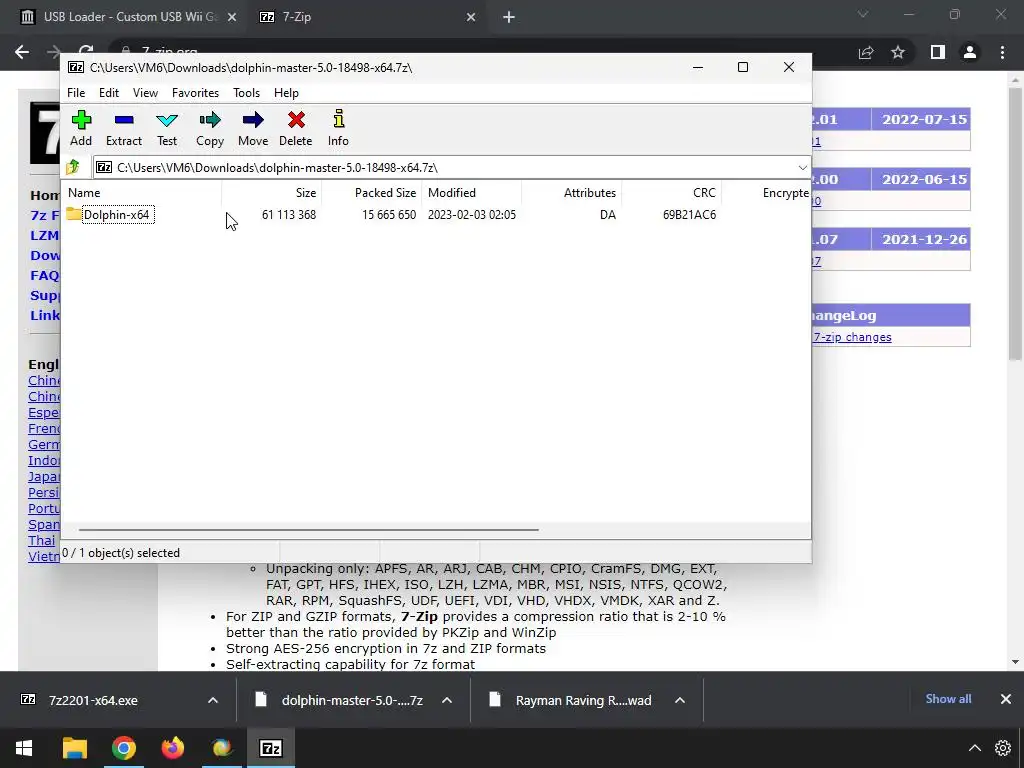Screen dimensions: 1024x768
Task: Select the Move toolbar icon
Action: (253, 128)
